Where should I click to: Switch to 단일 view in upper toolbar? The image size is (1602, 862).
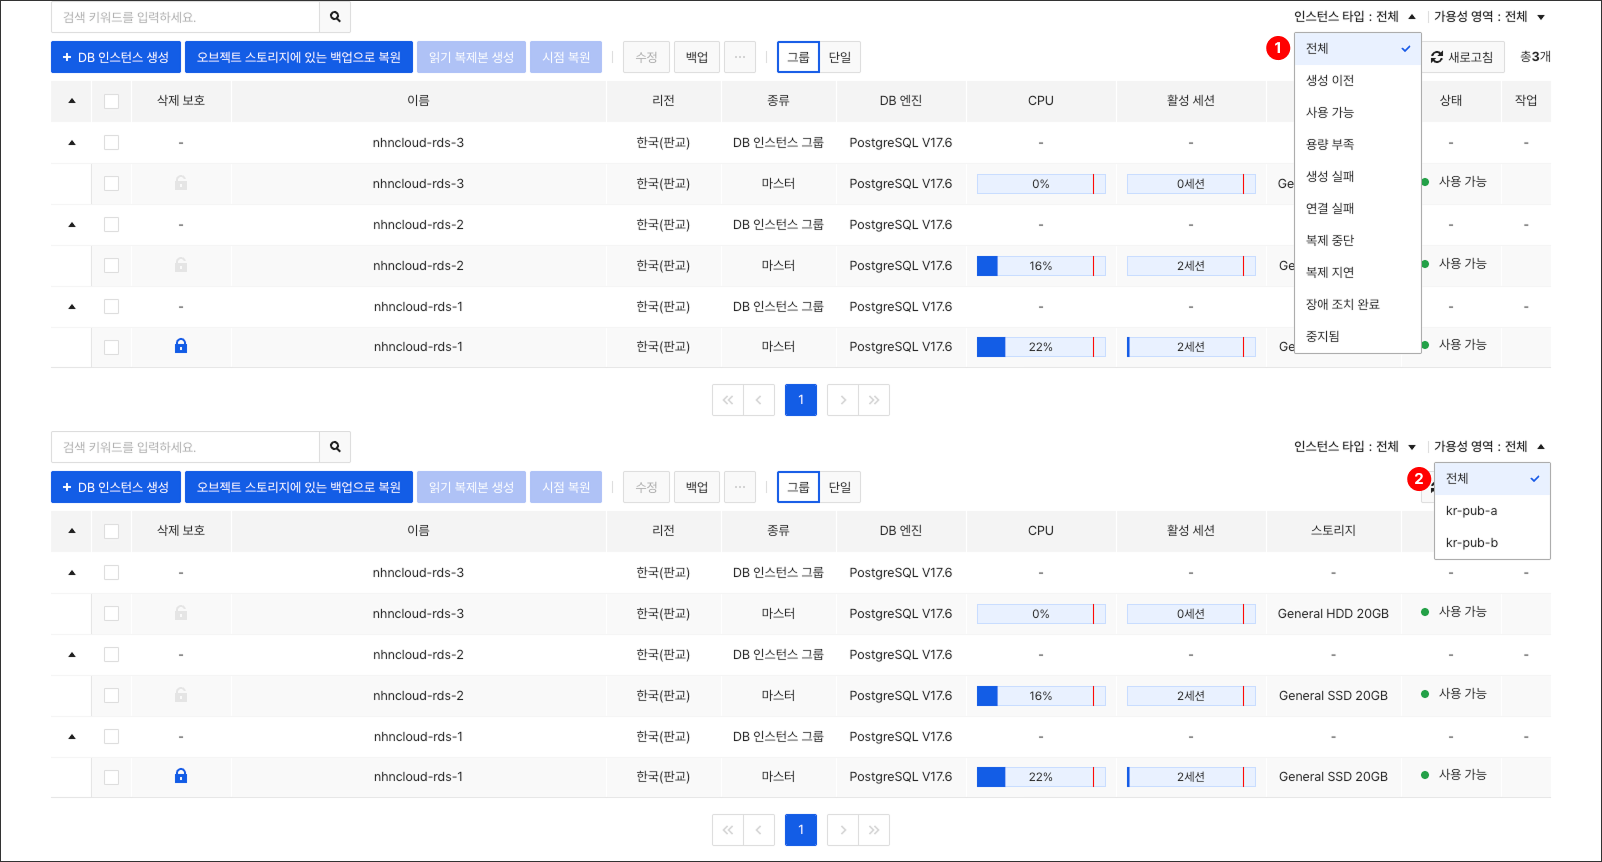click(840, 57)
